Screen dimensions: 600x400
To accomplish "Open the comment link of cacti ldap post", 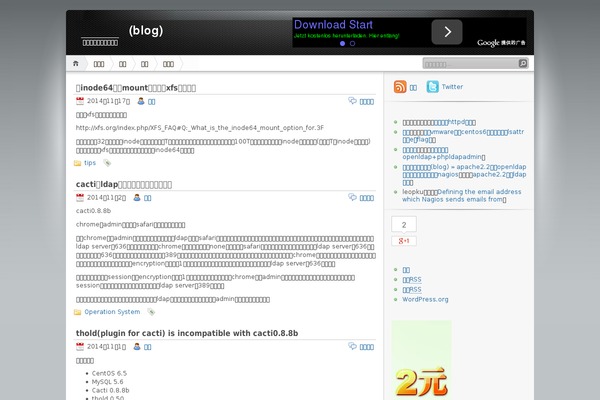I will tap(367, 198).
